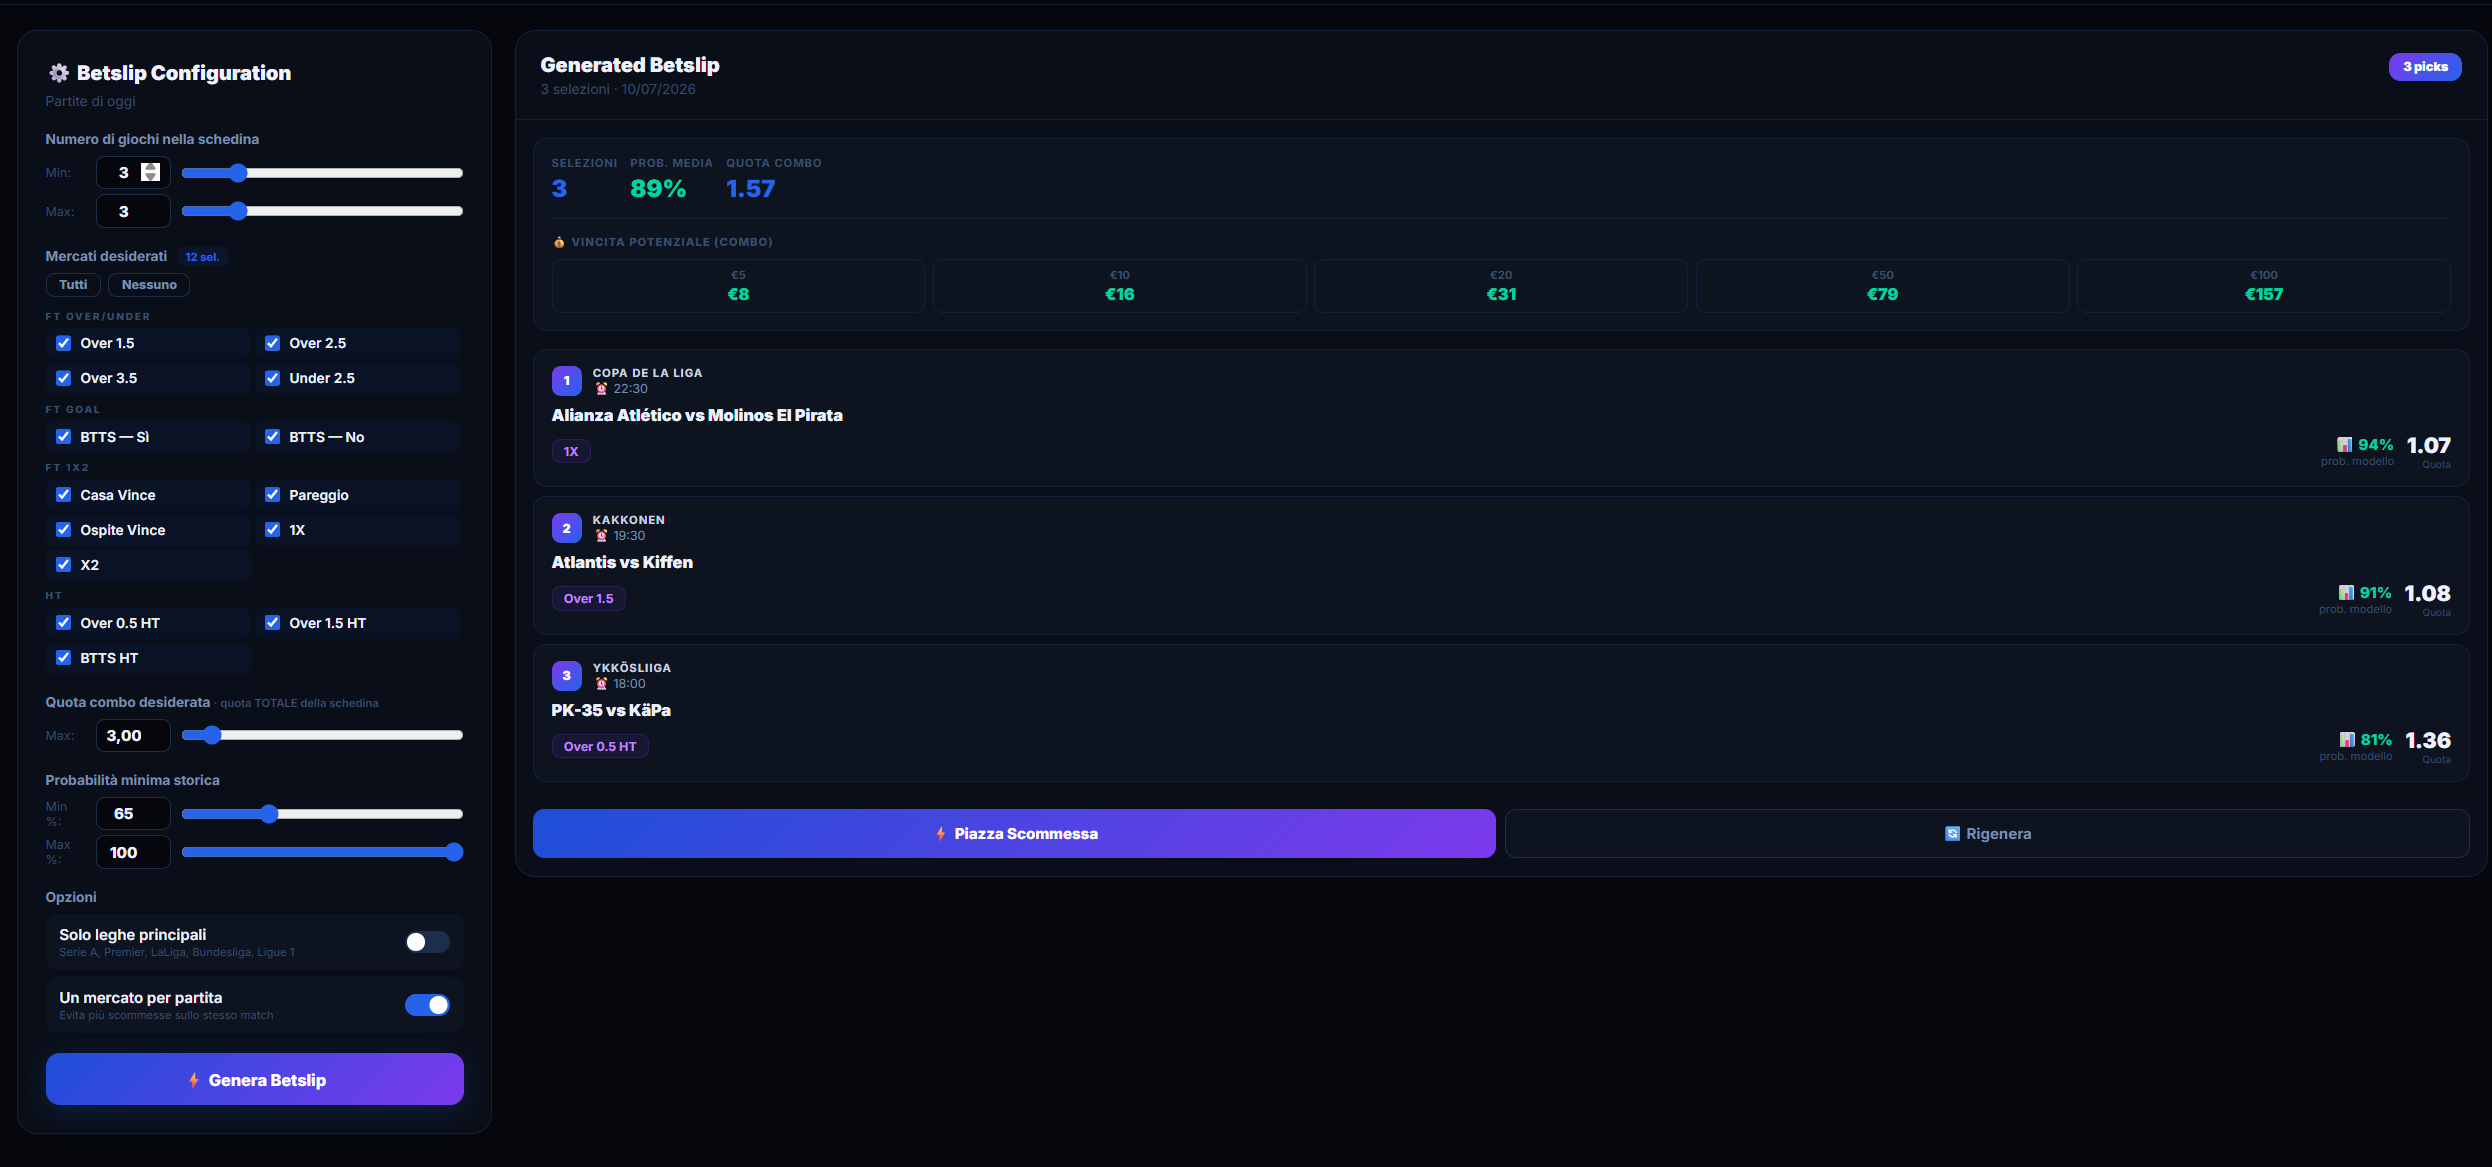The image size is (2492, 1167).
Task: Click the Piazza Scommessa button
Action: pyautogui.click(x=1014, y=834)
